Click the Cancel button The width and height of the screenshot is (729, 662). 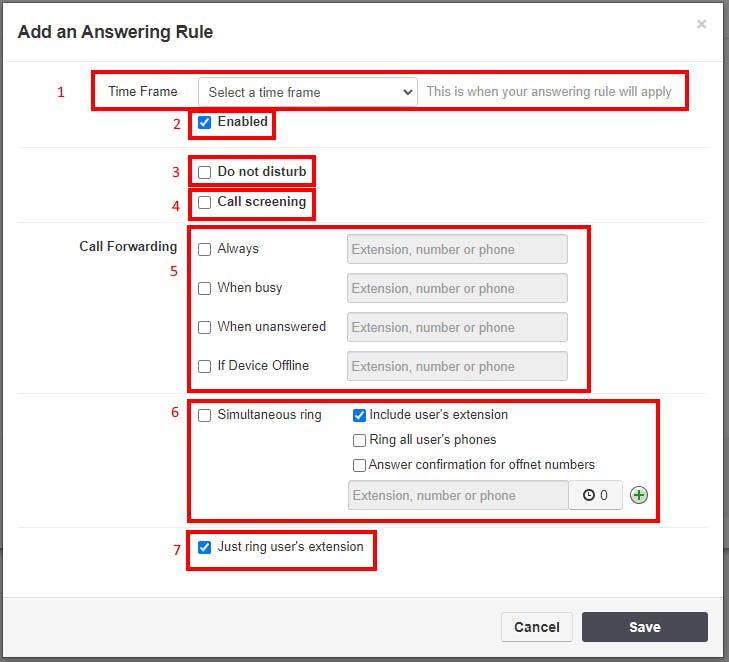537,627
